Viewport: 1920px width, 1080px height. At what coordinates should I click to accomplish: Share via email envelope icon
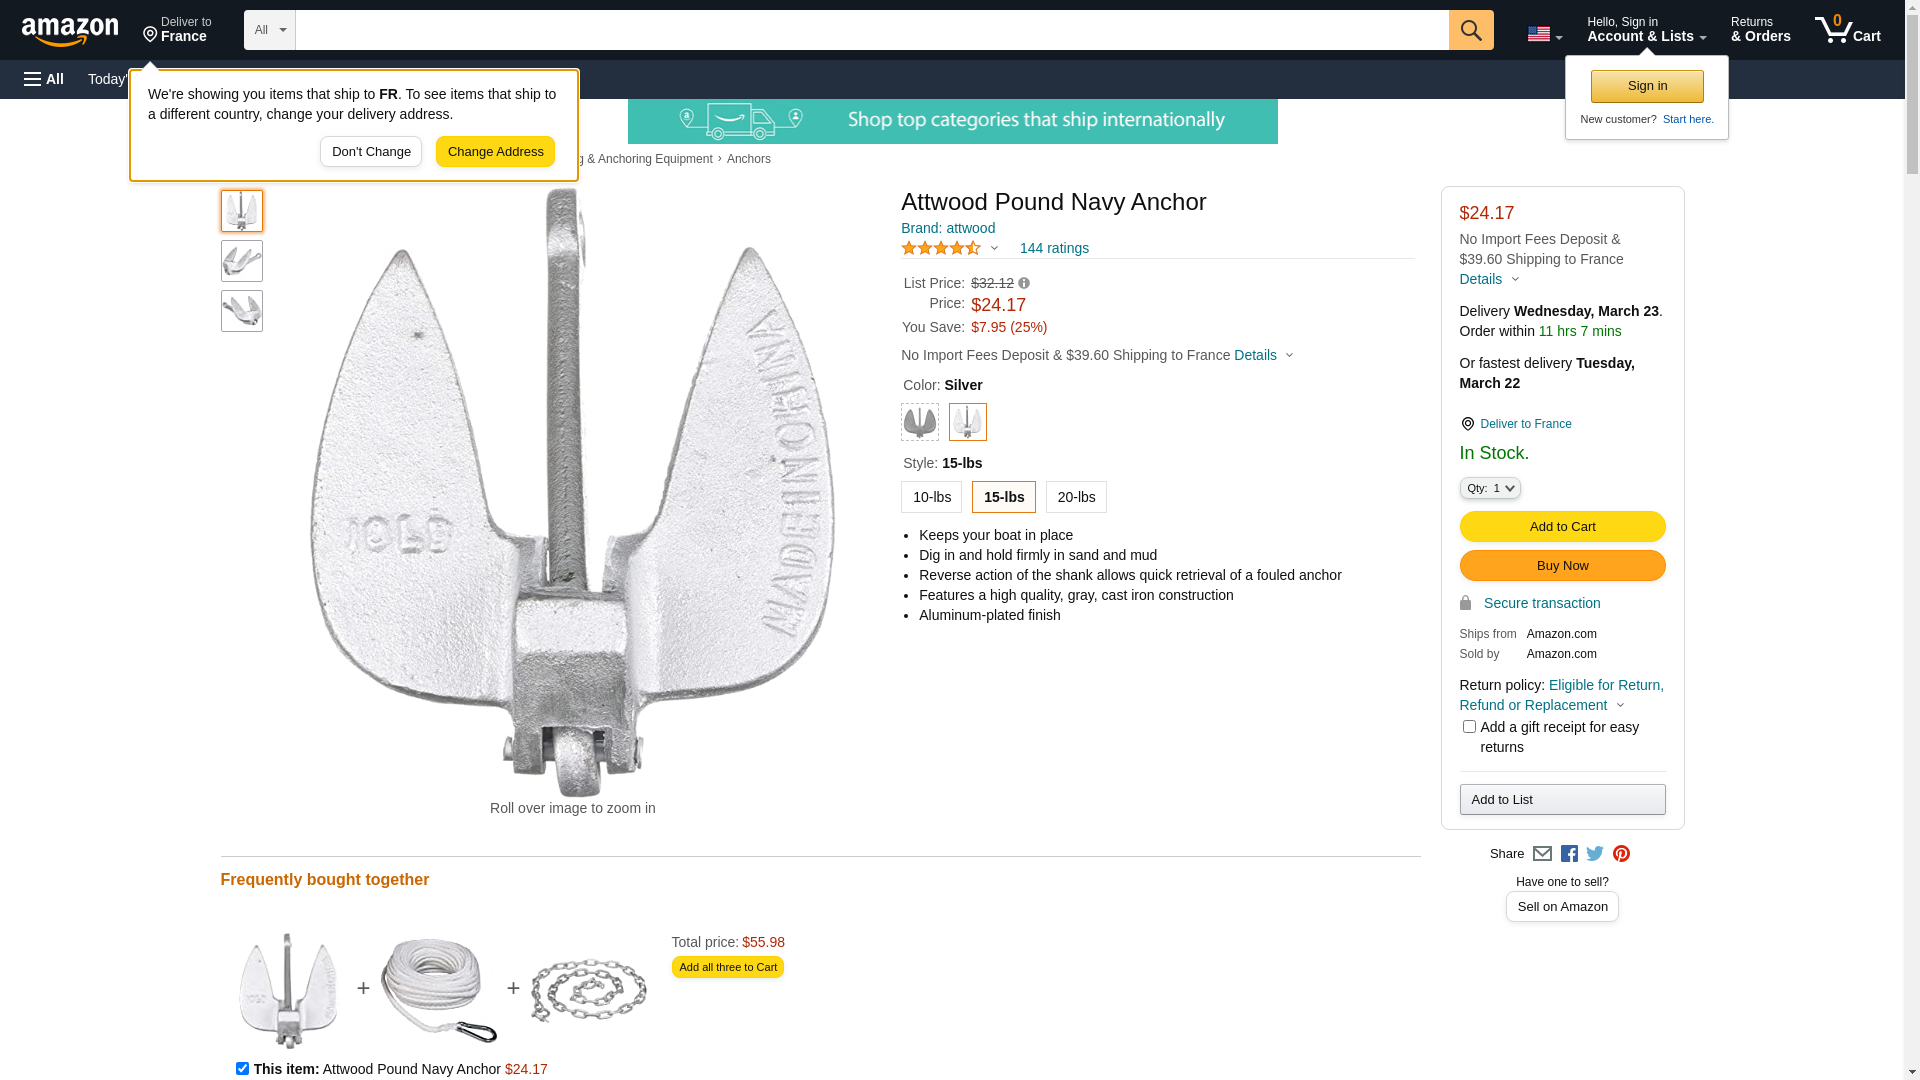pyautogui.click(x=1542, y=854)
